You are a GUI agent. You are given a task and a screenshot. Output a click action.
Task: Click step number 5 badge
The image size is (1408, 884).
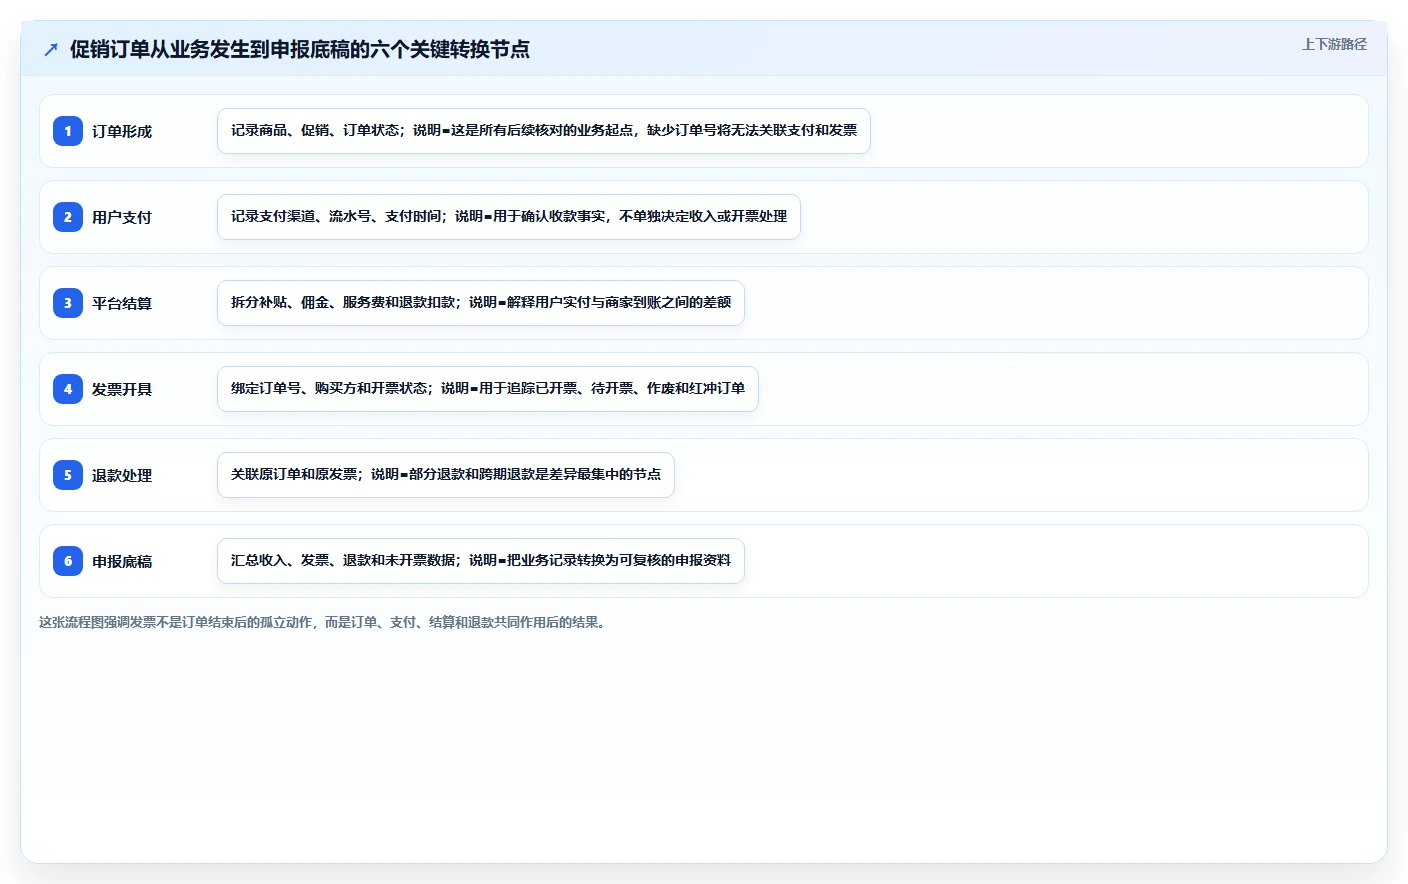[68, 475]
